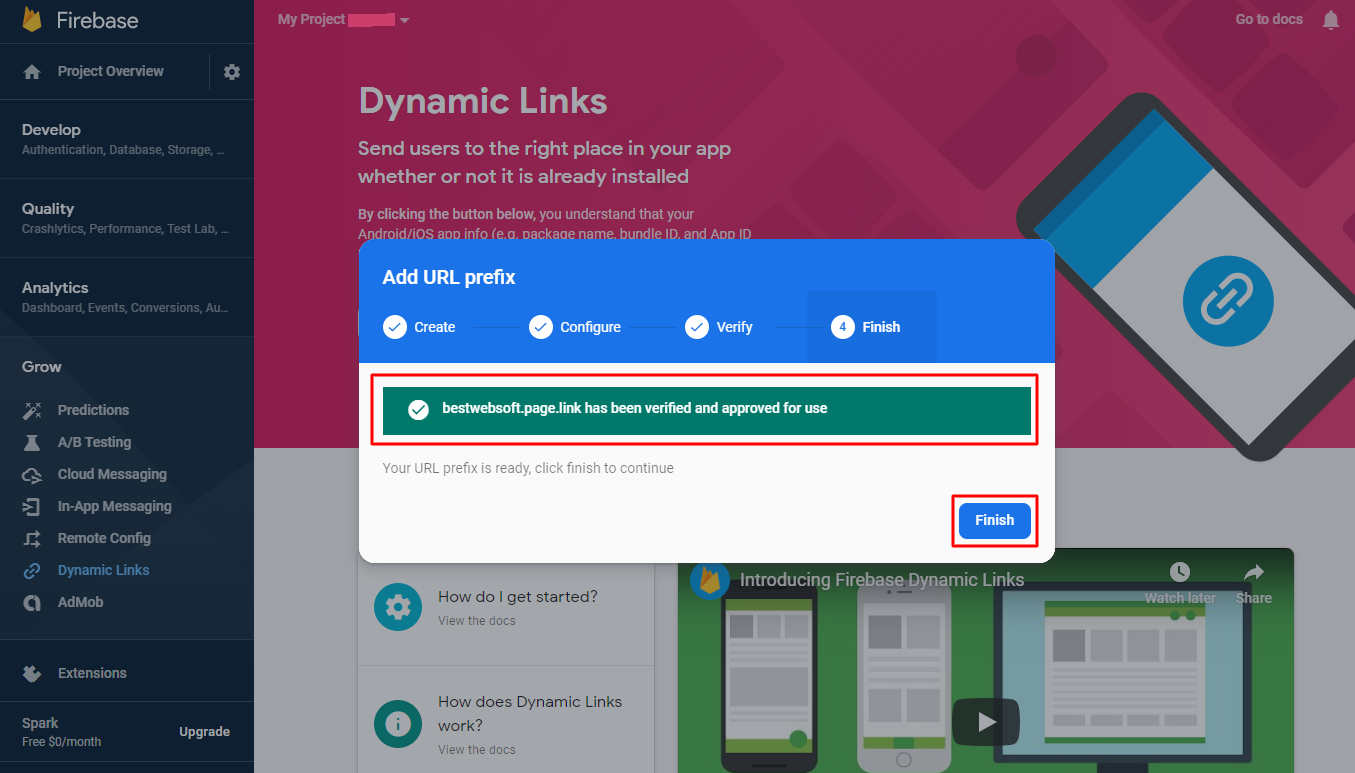Click the Finish step label
The height and width of the screenshot is (773, 1355).
pyautogui.click(x=881, y=327)
